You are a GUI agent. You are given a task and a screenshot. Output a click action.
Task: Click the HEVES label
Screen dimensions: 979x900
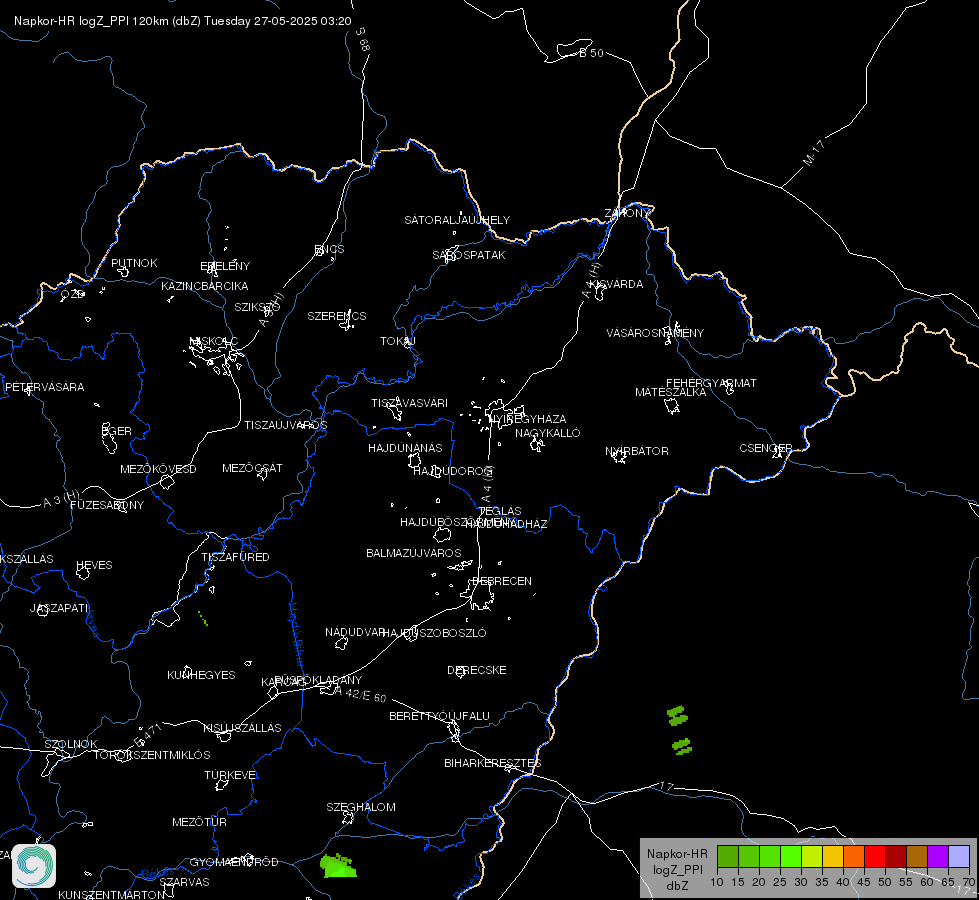pyautogui.click(x=94, y=565)
